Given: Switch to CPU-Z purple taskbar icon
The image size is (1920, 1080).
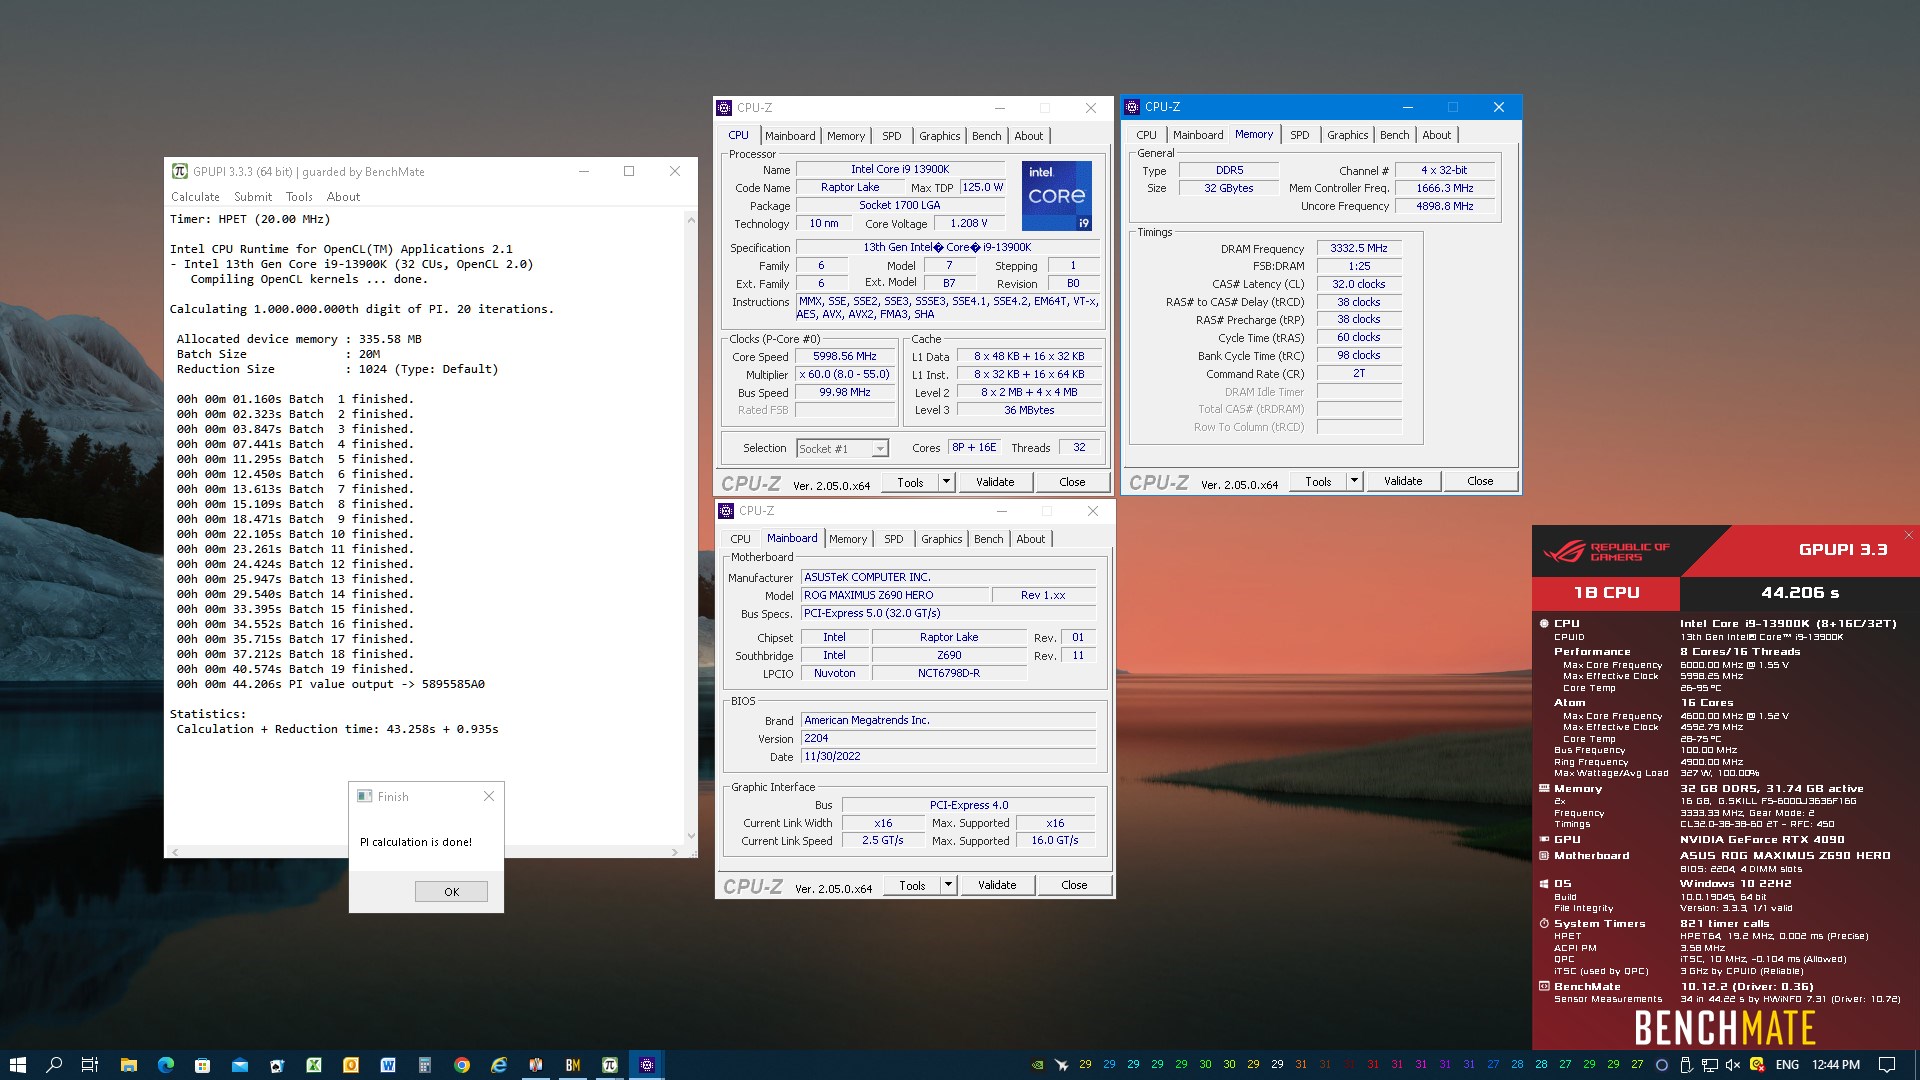Looking at the screenshot, I should click(646, 1065).
